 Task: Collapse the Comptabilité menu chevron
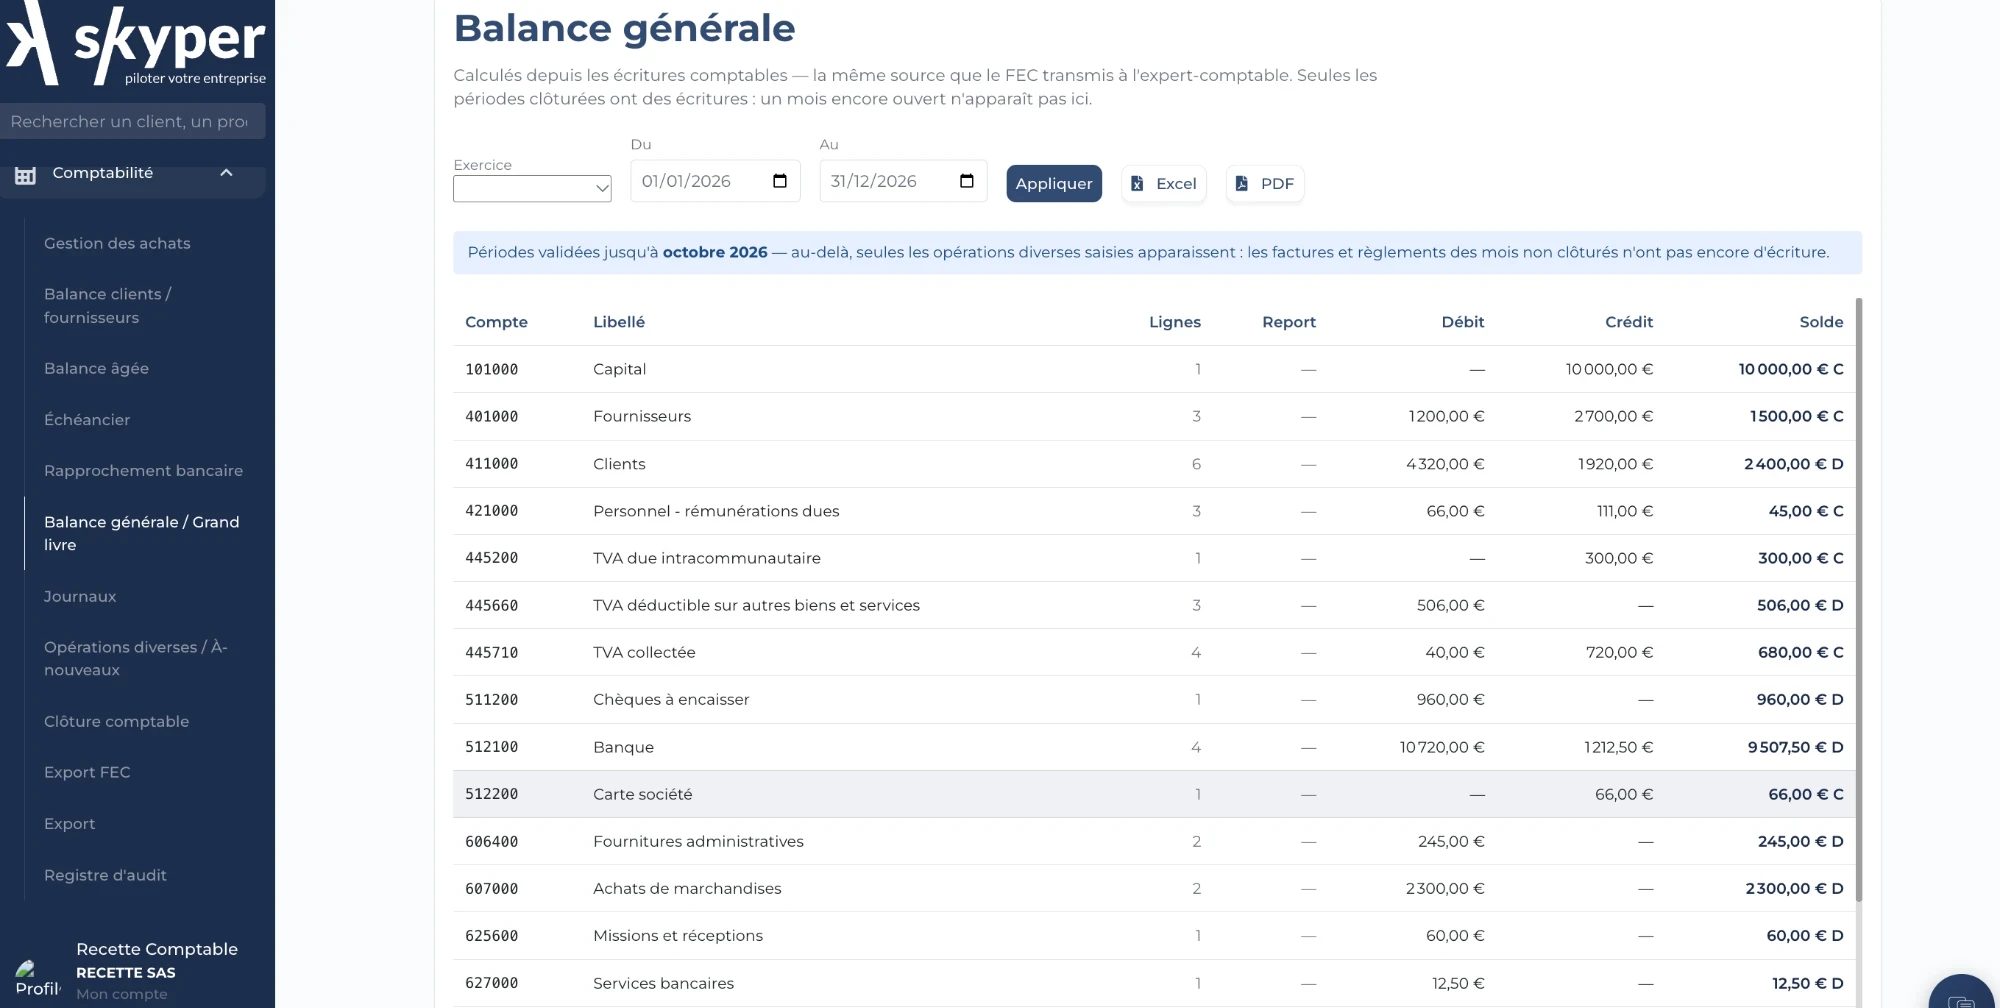click(226, 173)
